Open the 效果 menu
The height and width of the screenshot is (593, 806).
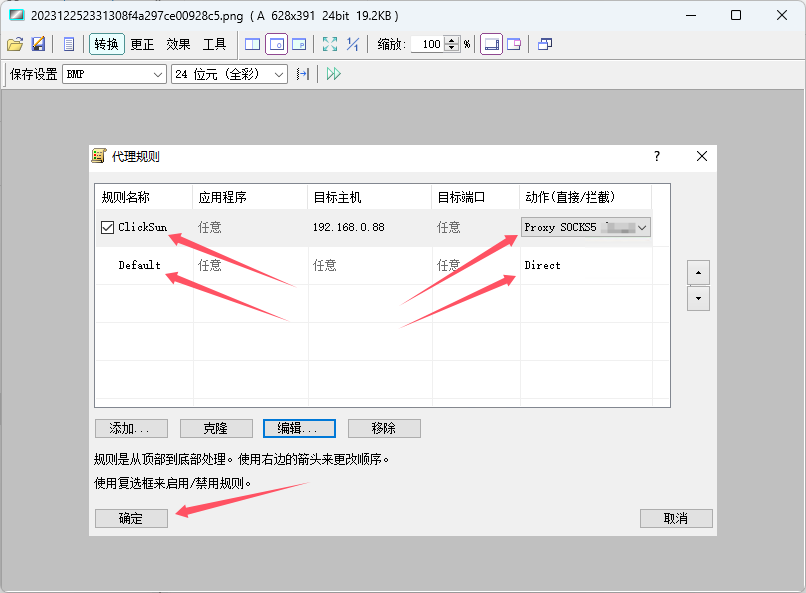(178, 44)
